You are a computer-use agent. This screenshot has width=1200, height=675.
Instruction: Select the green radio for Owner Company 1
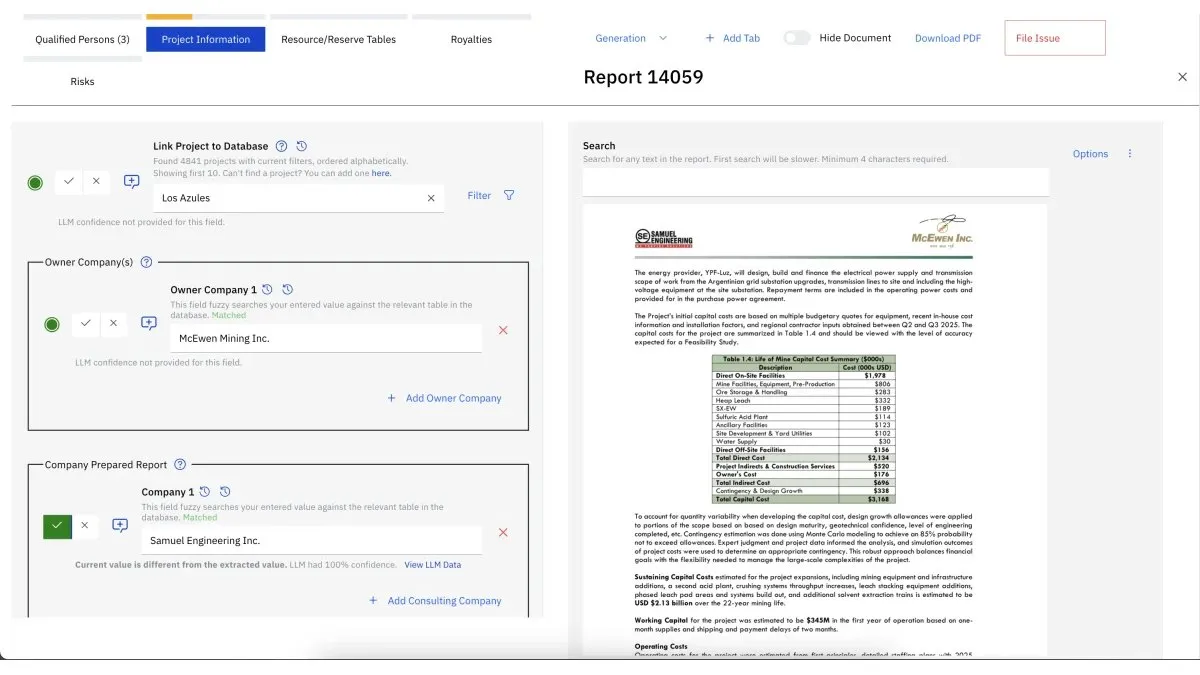52,324
